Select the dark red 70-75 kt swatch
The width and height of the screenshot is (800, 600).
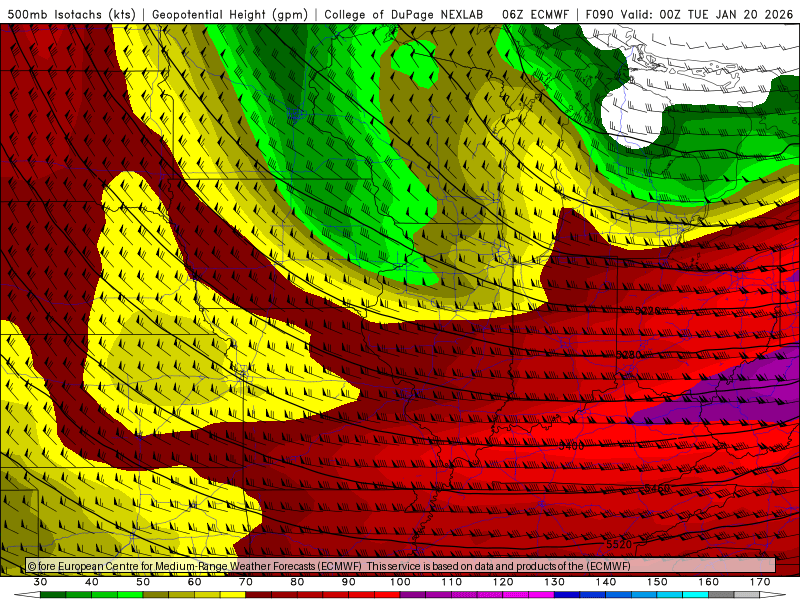click(x=259, y=595)
